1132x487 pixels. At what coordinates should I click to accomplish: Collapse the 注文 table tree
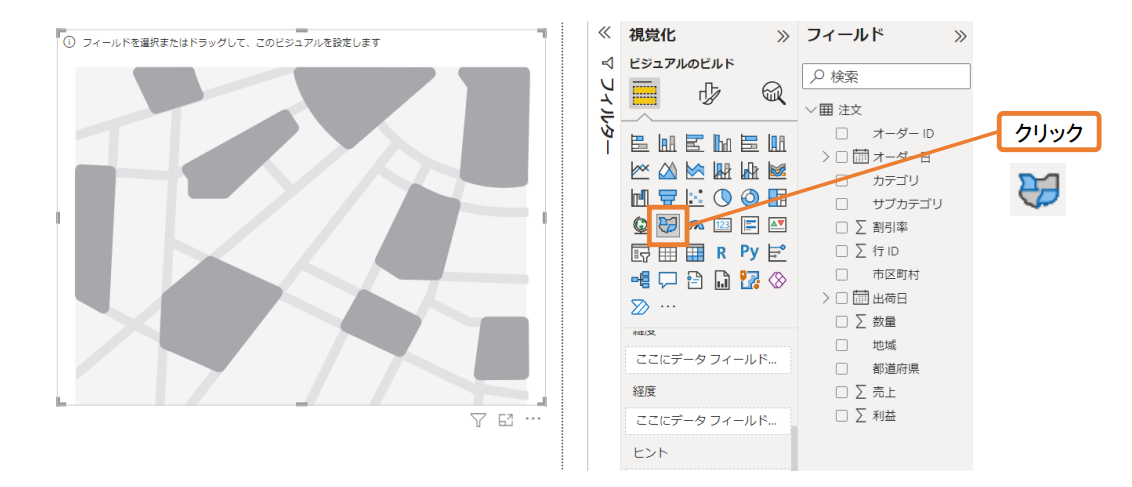811,110
